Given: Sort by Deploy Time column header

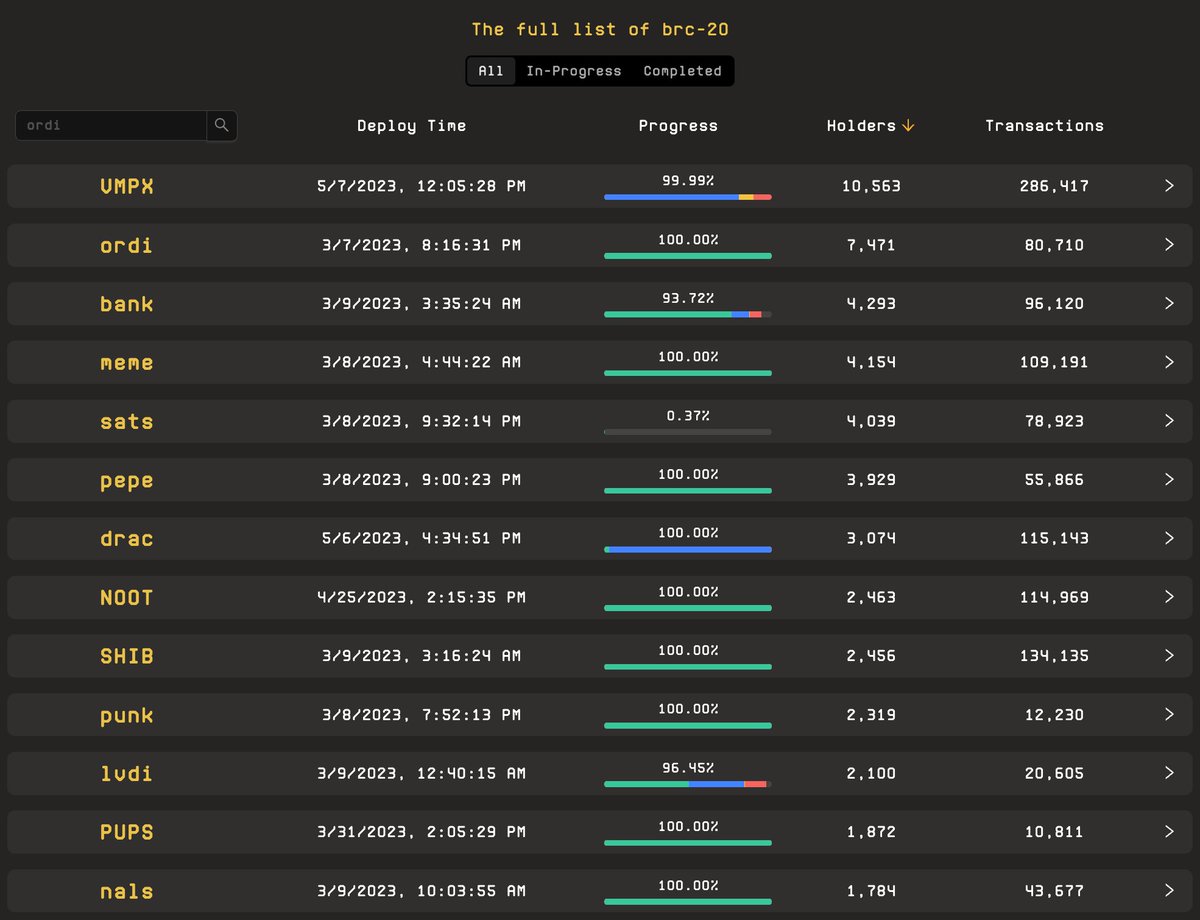Looking at the screenshot, I should [411, 126].
